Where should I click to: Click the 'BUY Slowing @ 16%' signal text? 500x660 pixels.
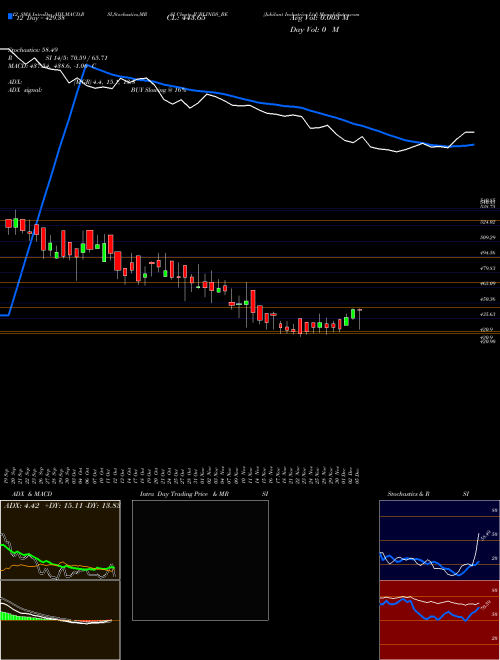158,90
